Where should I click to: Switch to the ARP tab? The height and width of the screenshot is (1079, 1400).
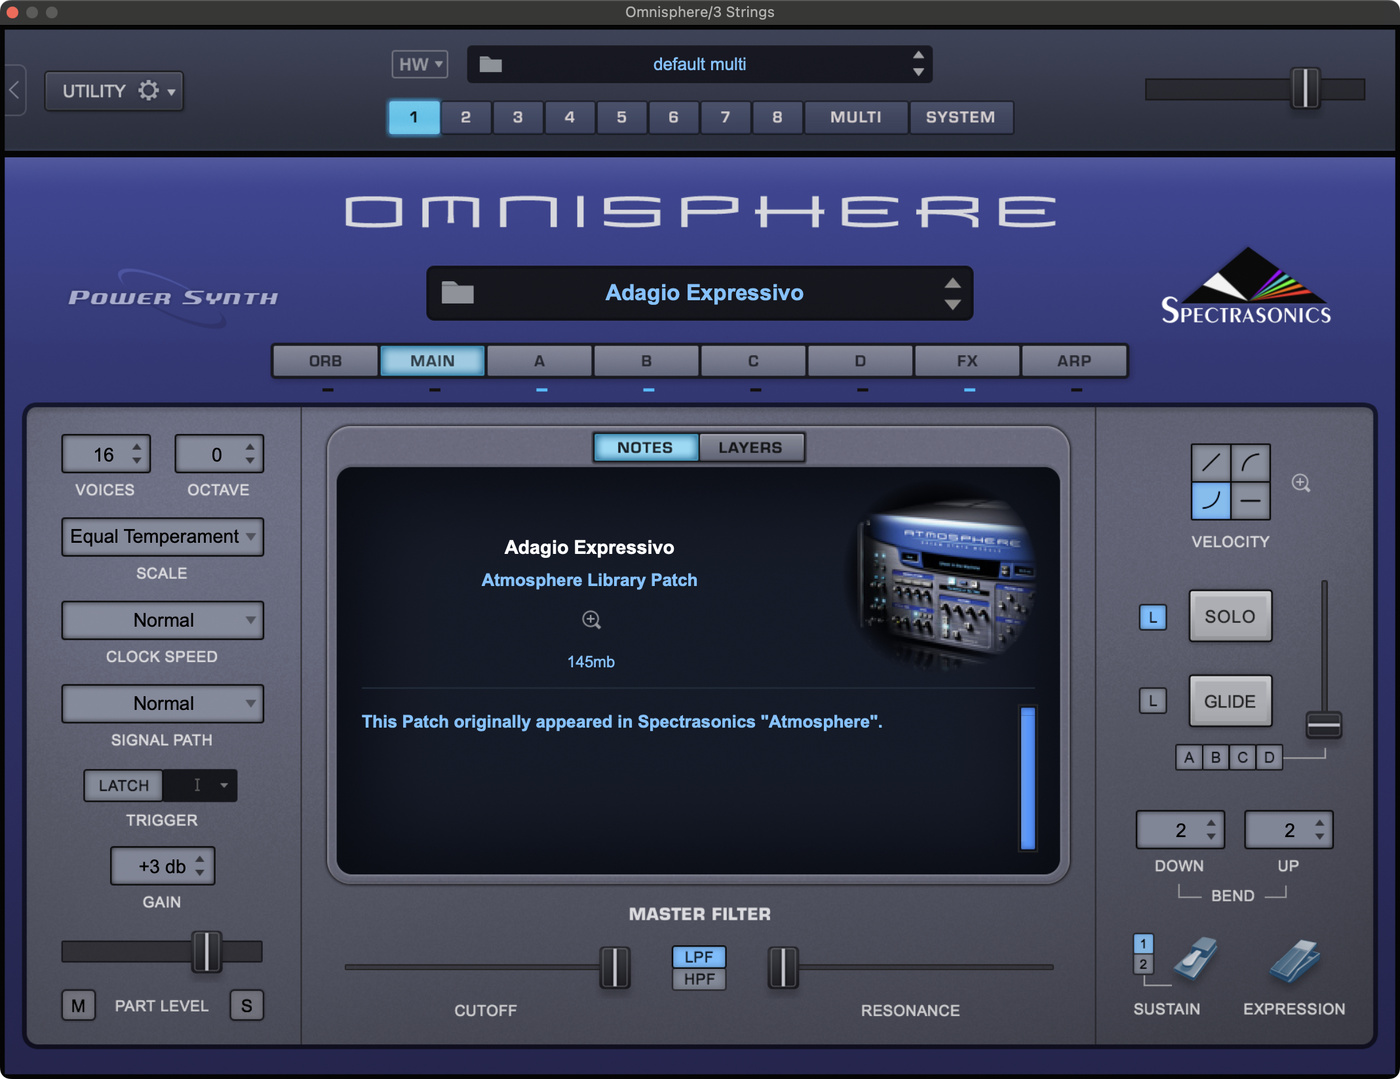1074,361
